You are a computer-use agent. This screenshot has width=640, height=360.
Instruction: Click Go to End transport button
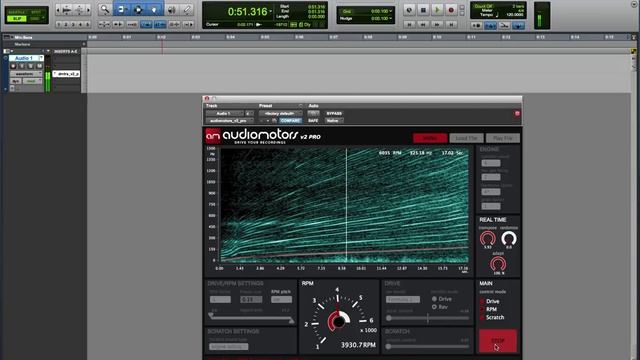(451, 25)
